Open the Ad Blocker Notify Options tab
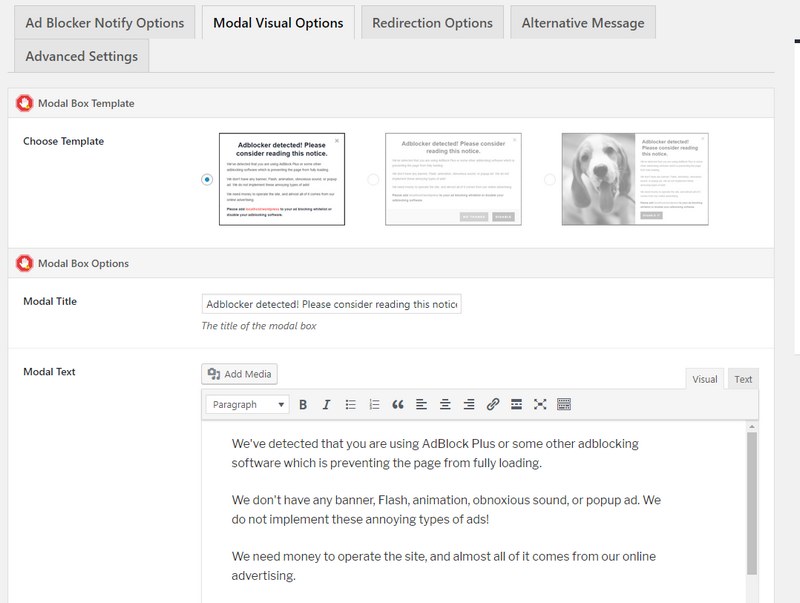Viewport: 800px width, 603px height. [105, 22]
